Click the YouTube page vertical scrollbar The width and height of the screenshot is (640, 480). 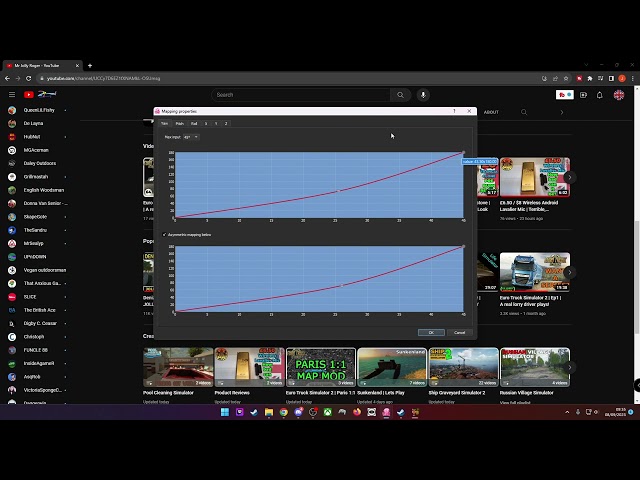[x=637, y=278]
